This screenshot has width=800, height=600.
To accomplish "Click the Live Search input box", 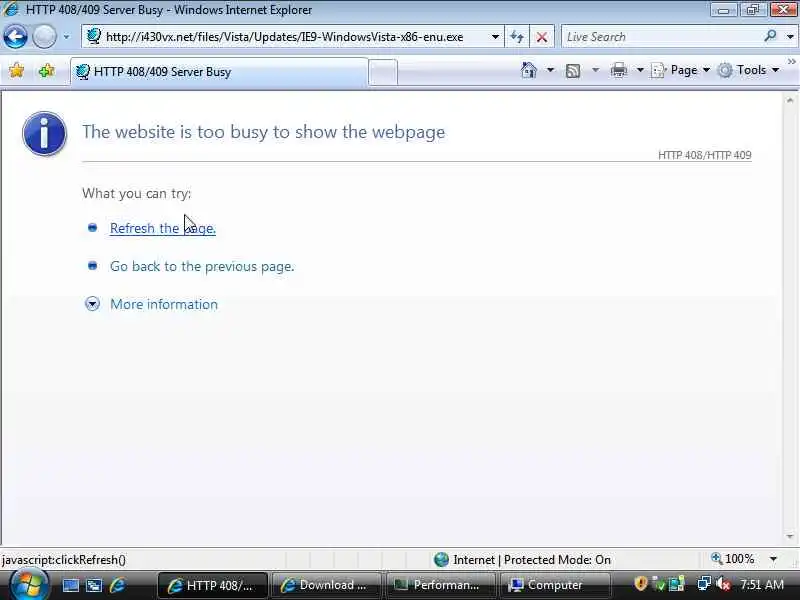I will [x=661, y=37].
